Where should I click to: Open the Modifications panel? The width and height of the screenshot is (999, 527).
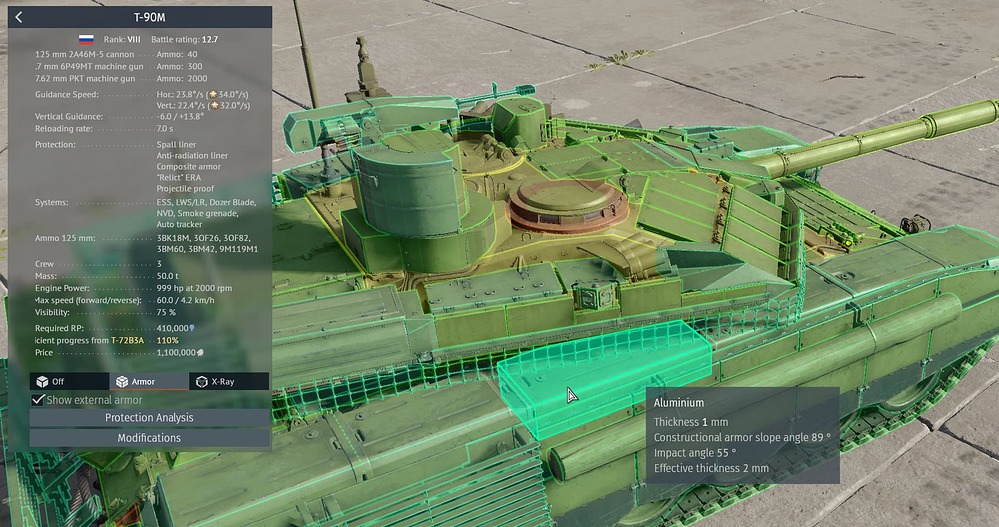point(149,438)
